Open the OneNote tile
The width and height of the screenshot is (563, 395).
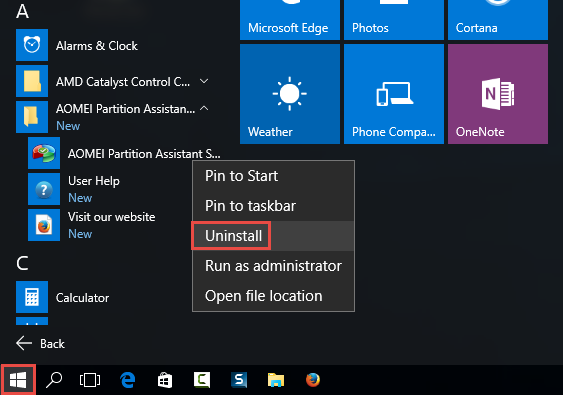point(498,94)
